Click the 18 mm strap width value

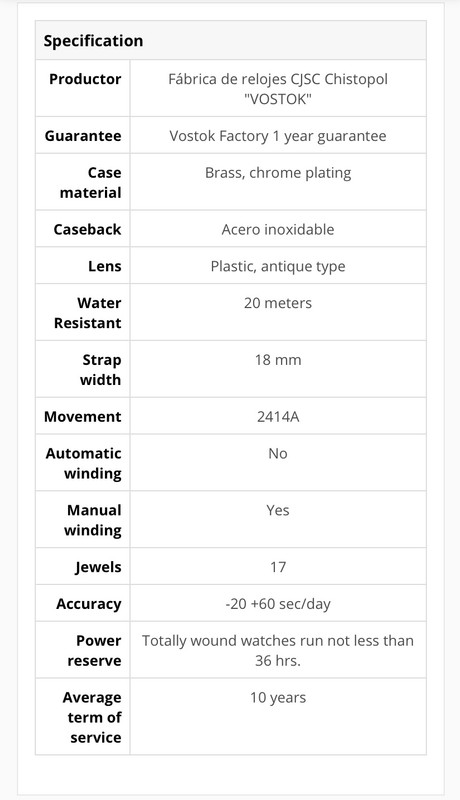click(278, 360)
